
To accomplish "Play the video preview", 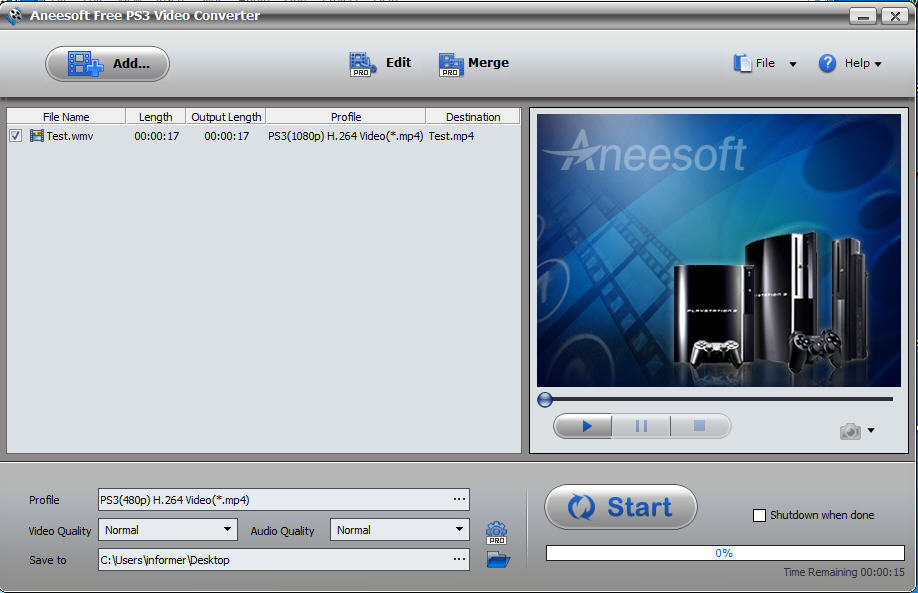I will pos(582,426).
